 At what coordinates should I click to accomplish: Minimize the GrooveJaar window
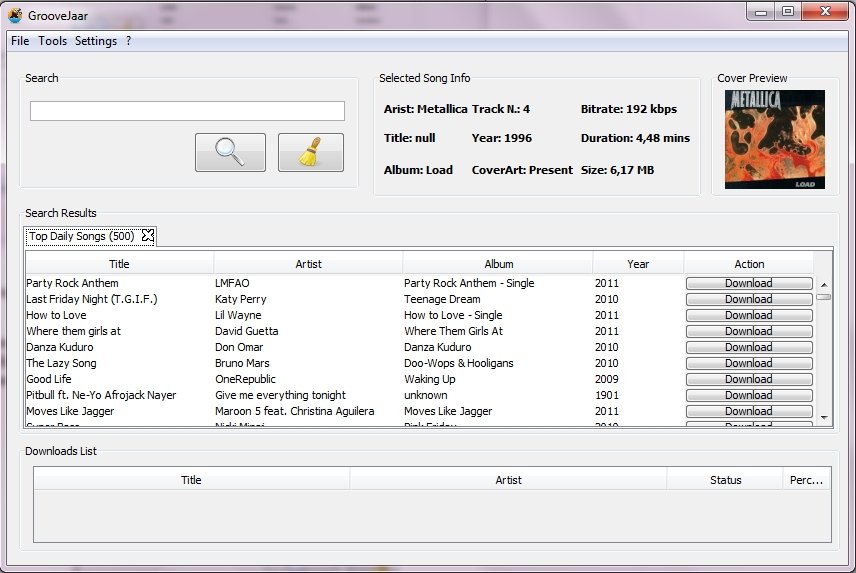point(761,11)
